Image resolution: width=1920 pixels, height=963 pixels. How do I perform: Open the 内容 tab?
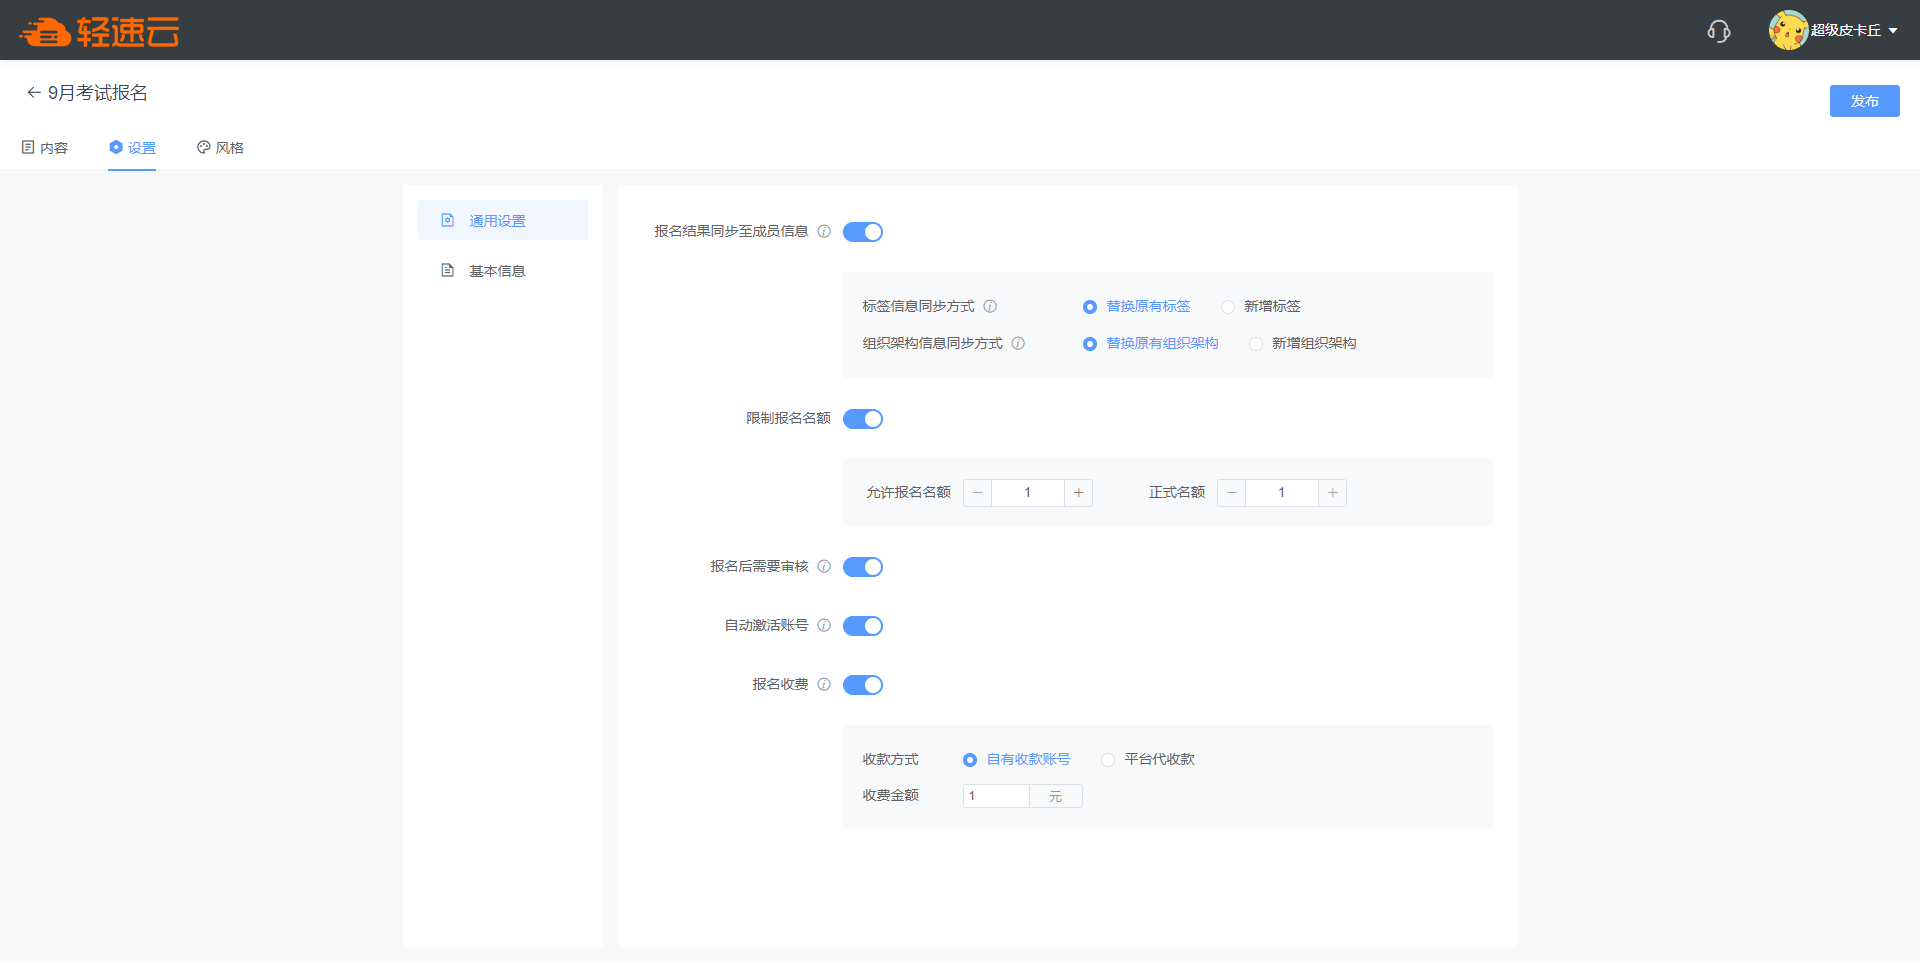pyautogui.click(x=45, y=148)
